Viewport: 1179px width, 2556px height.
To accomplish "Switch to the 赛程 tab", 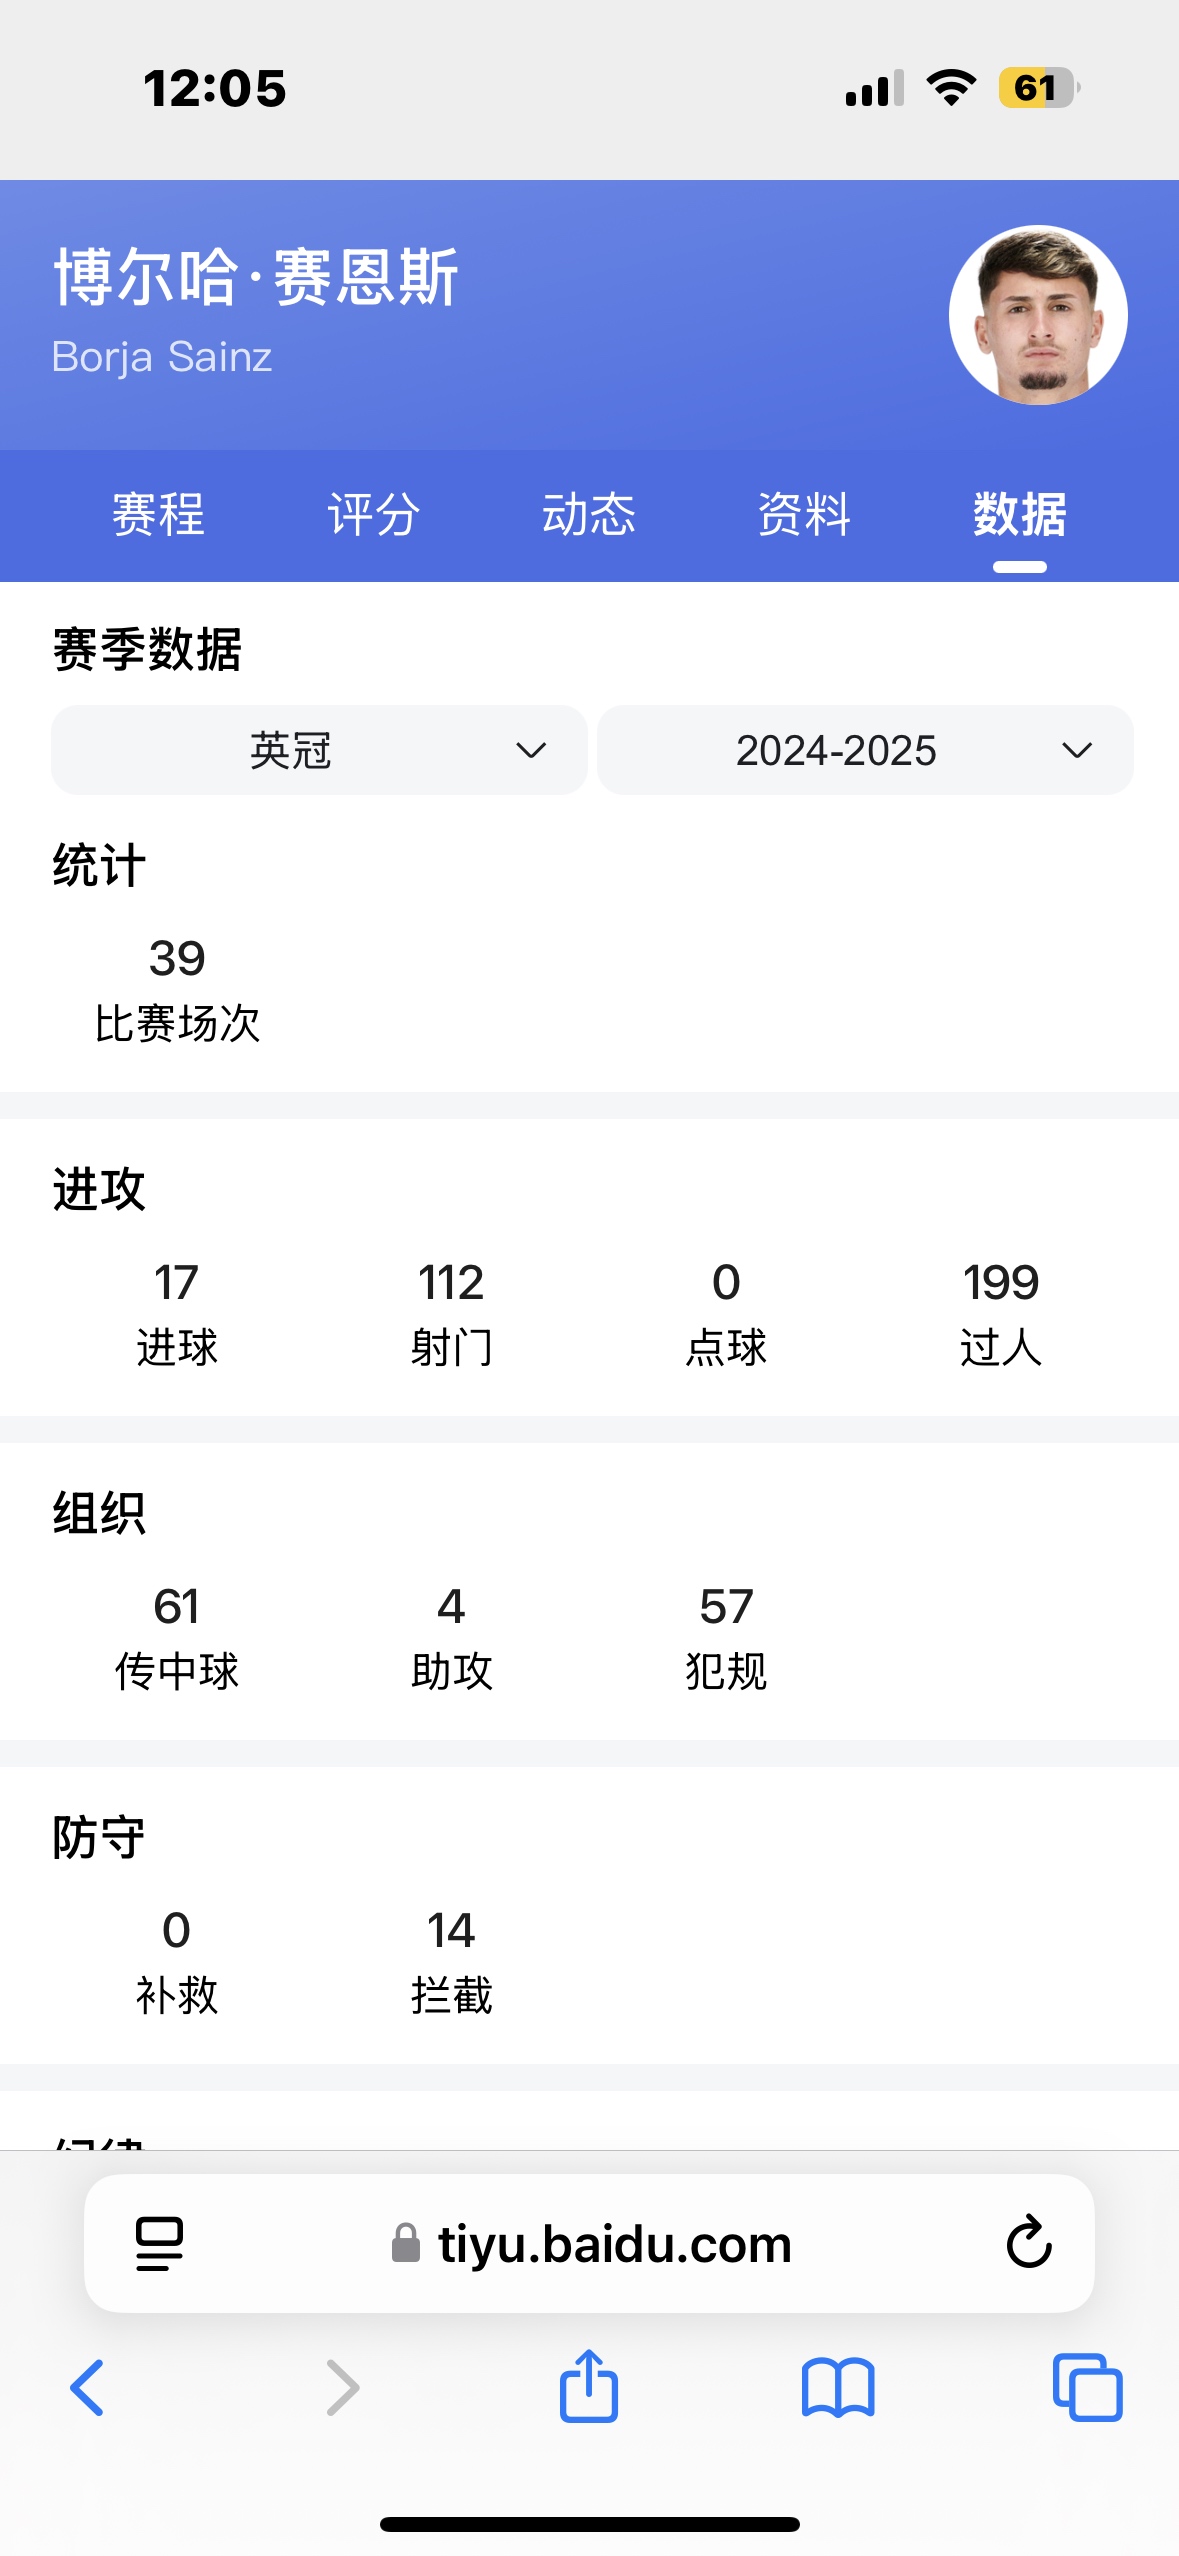I will tap(158, 515).
